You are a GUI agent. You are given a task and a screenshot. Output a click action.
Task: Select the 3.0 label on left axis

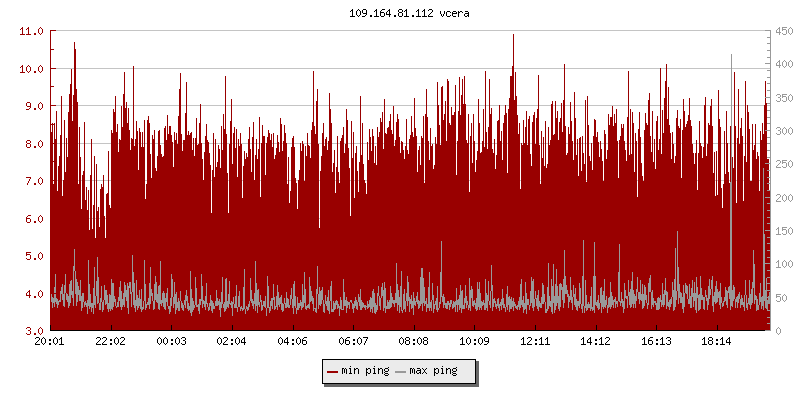pyautogui.click(x=32, y=331)
